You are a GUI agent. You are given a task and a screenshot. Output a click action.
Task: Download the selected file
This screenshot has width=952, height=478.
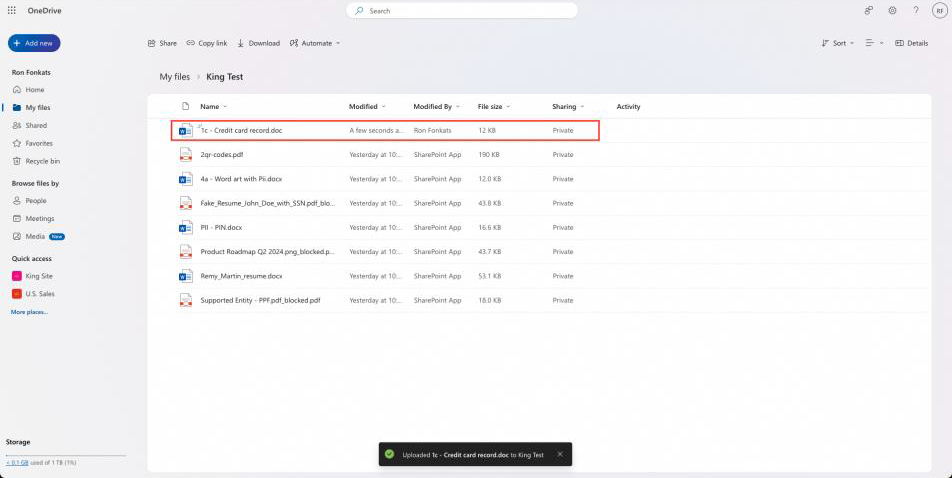[258, 43]
